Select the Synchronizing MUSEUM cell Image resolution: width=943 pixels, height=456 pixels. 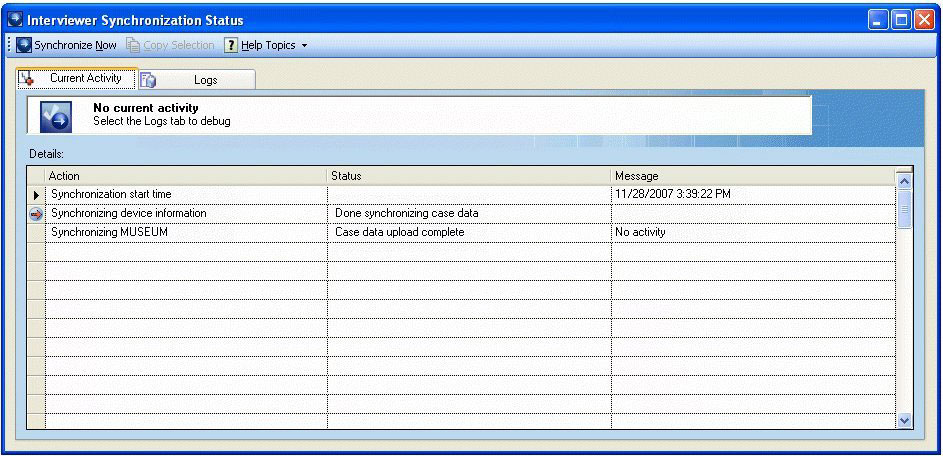click(x=186, y=232)
